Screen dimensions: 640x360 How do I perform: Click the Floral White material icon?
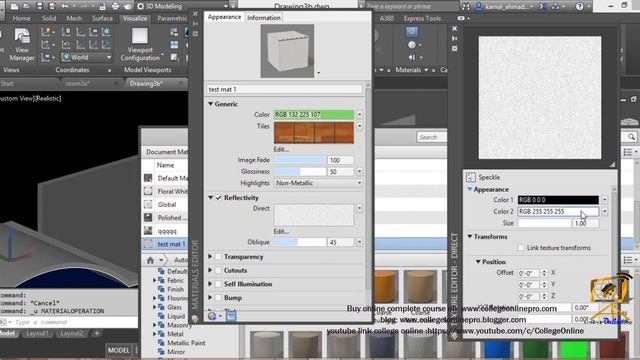point(148,191)
